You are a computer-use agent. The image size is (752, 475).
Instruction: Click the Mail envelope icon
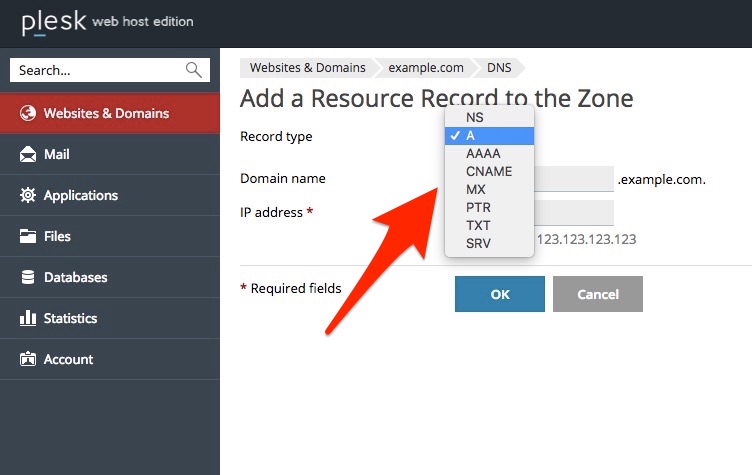[28, 154]
